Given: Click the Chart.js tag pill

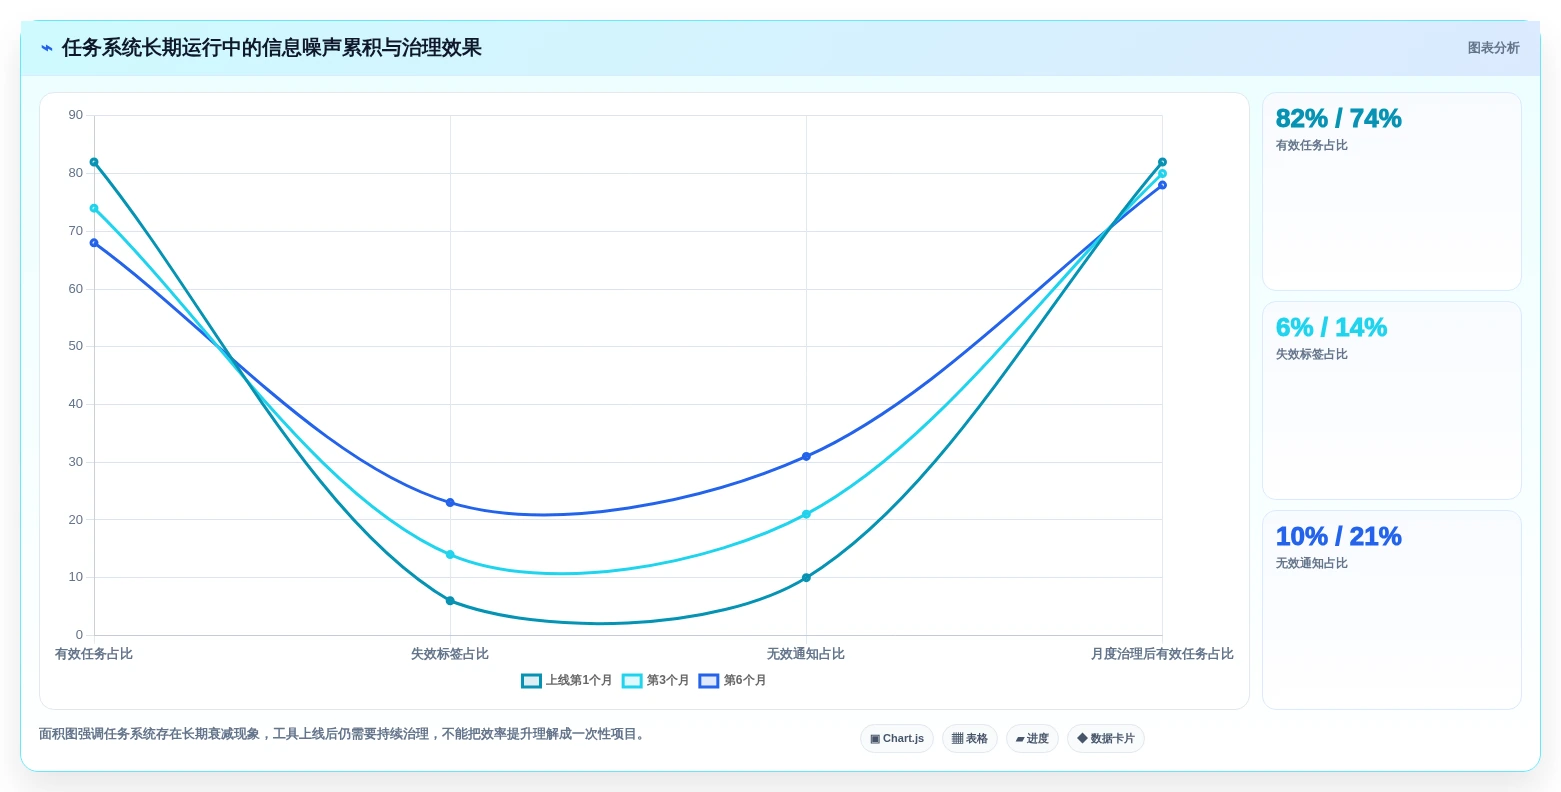Looking at the screenshot, I should click(x=897, y=739).
